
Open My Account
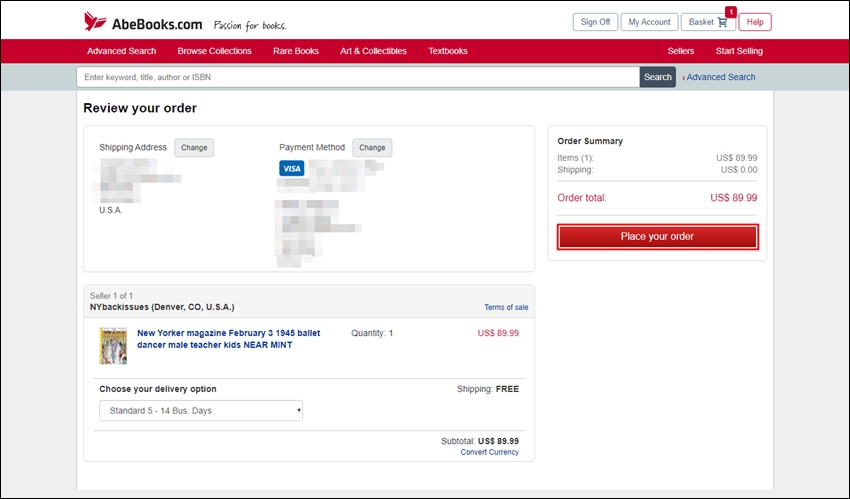[x=649, y=22]
